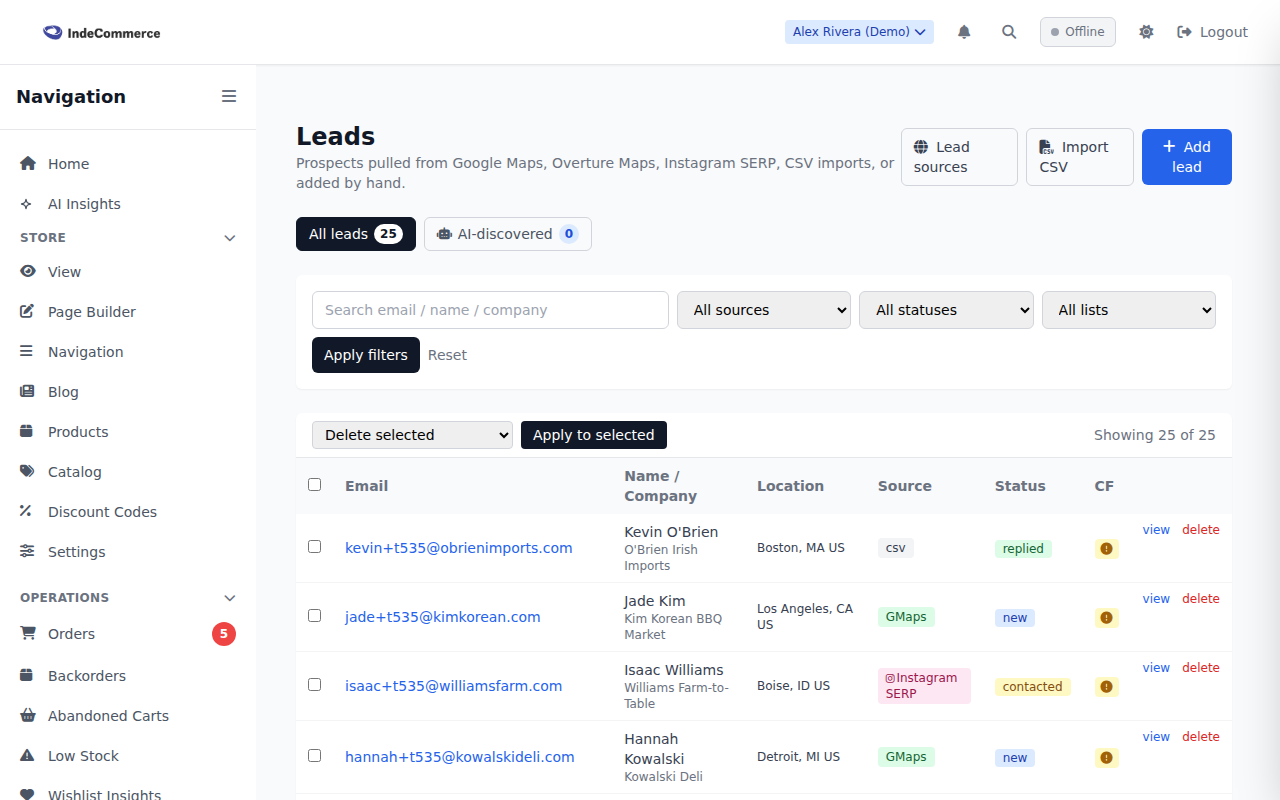Image resolution: width=1280 pixels, height=800 pixels.
Task: Click the Products box icon
Action: tap(27, 431)
